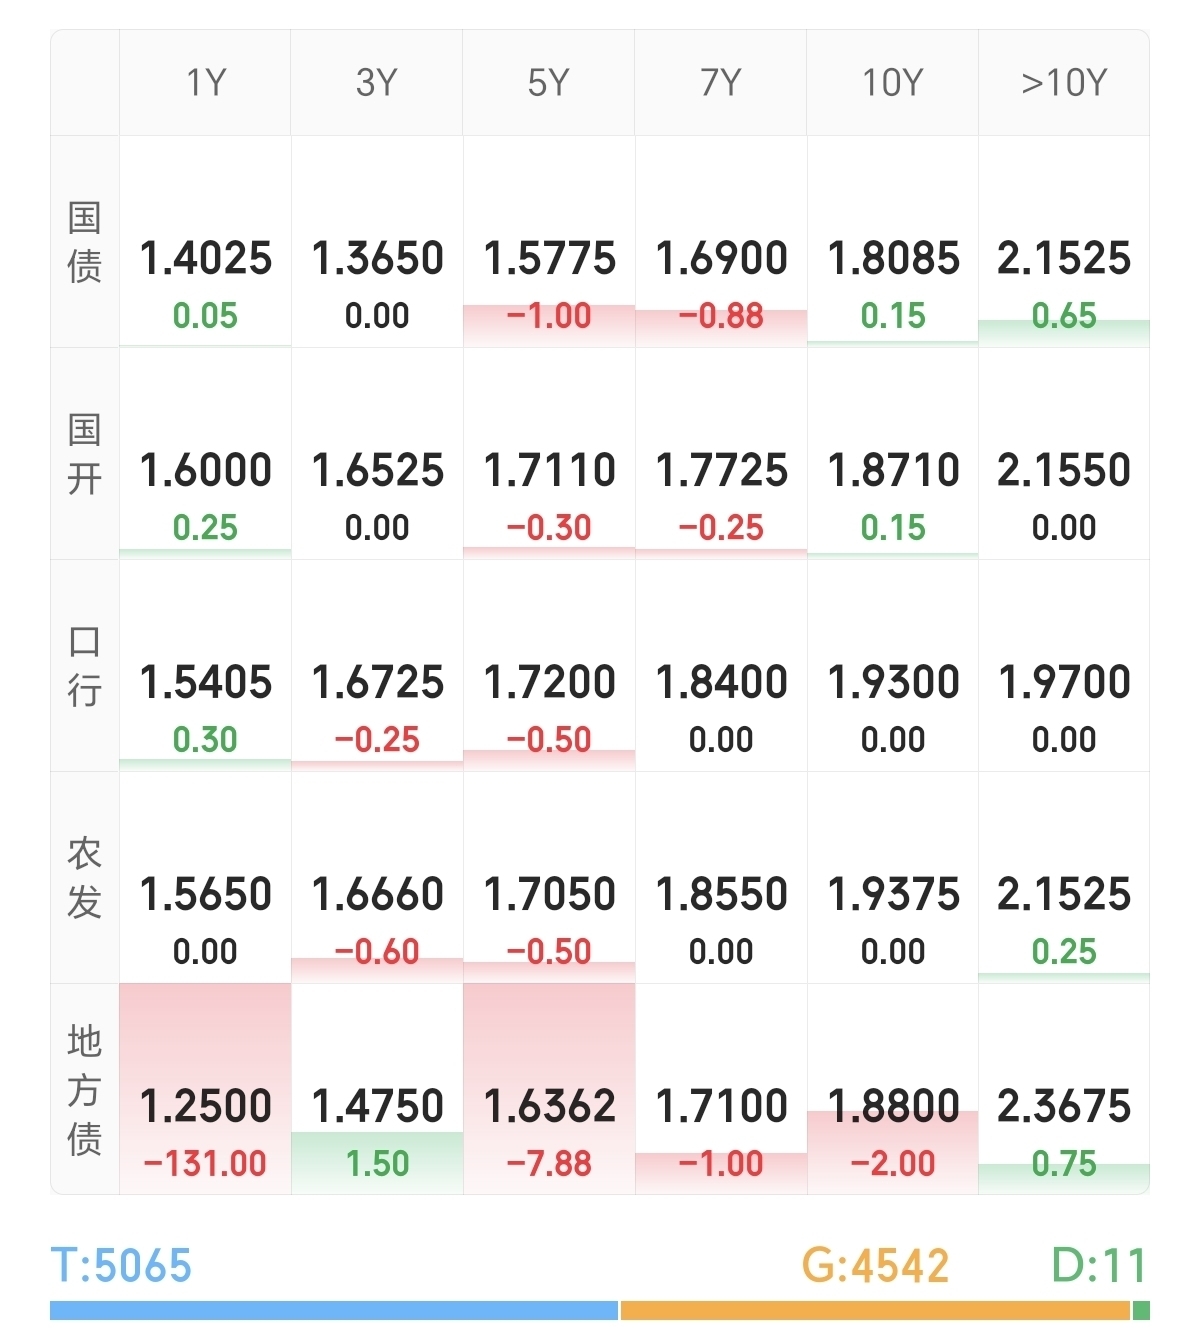The height and width of the screenshot is (1337, 1200).
Task: Tap the 地方债 5Y cell showing 1.6362
Action: pos(549,1106)
